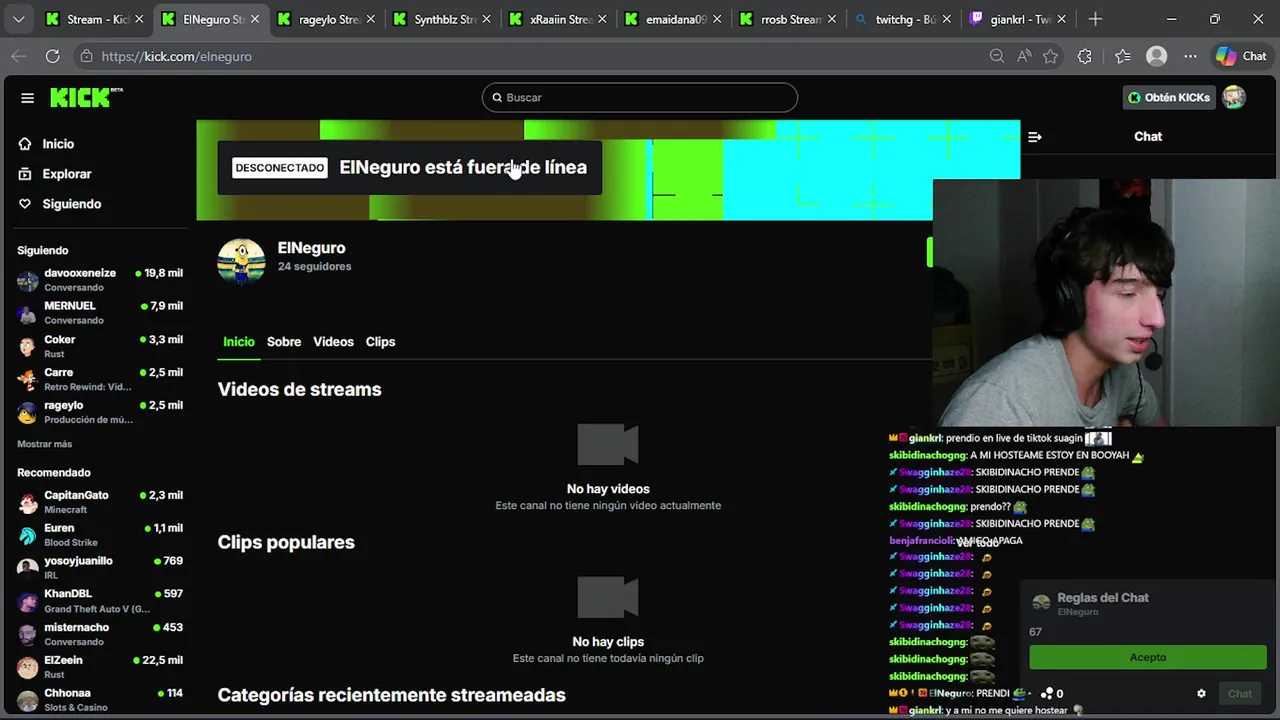Switch to the Sobre tab

point(284,342)
